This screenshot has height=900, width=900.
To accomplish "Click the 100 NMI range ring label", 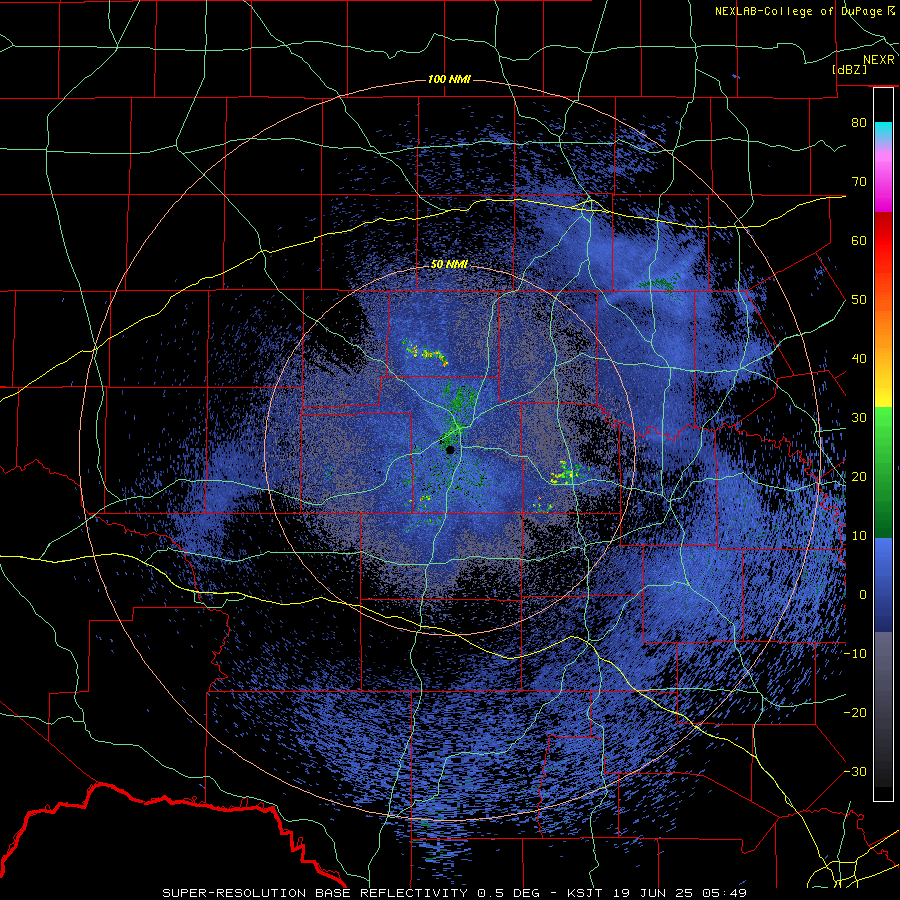I will pos(449,79).
